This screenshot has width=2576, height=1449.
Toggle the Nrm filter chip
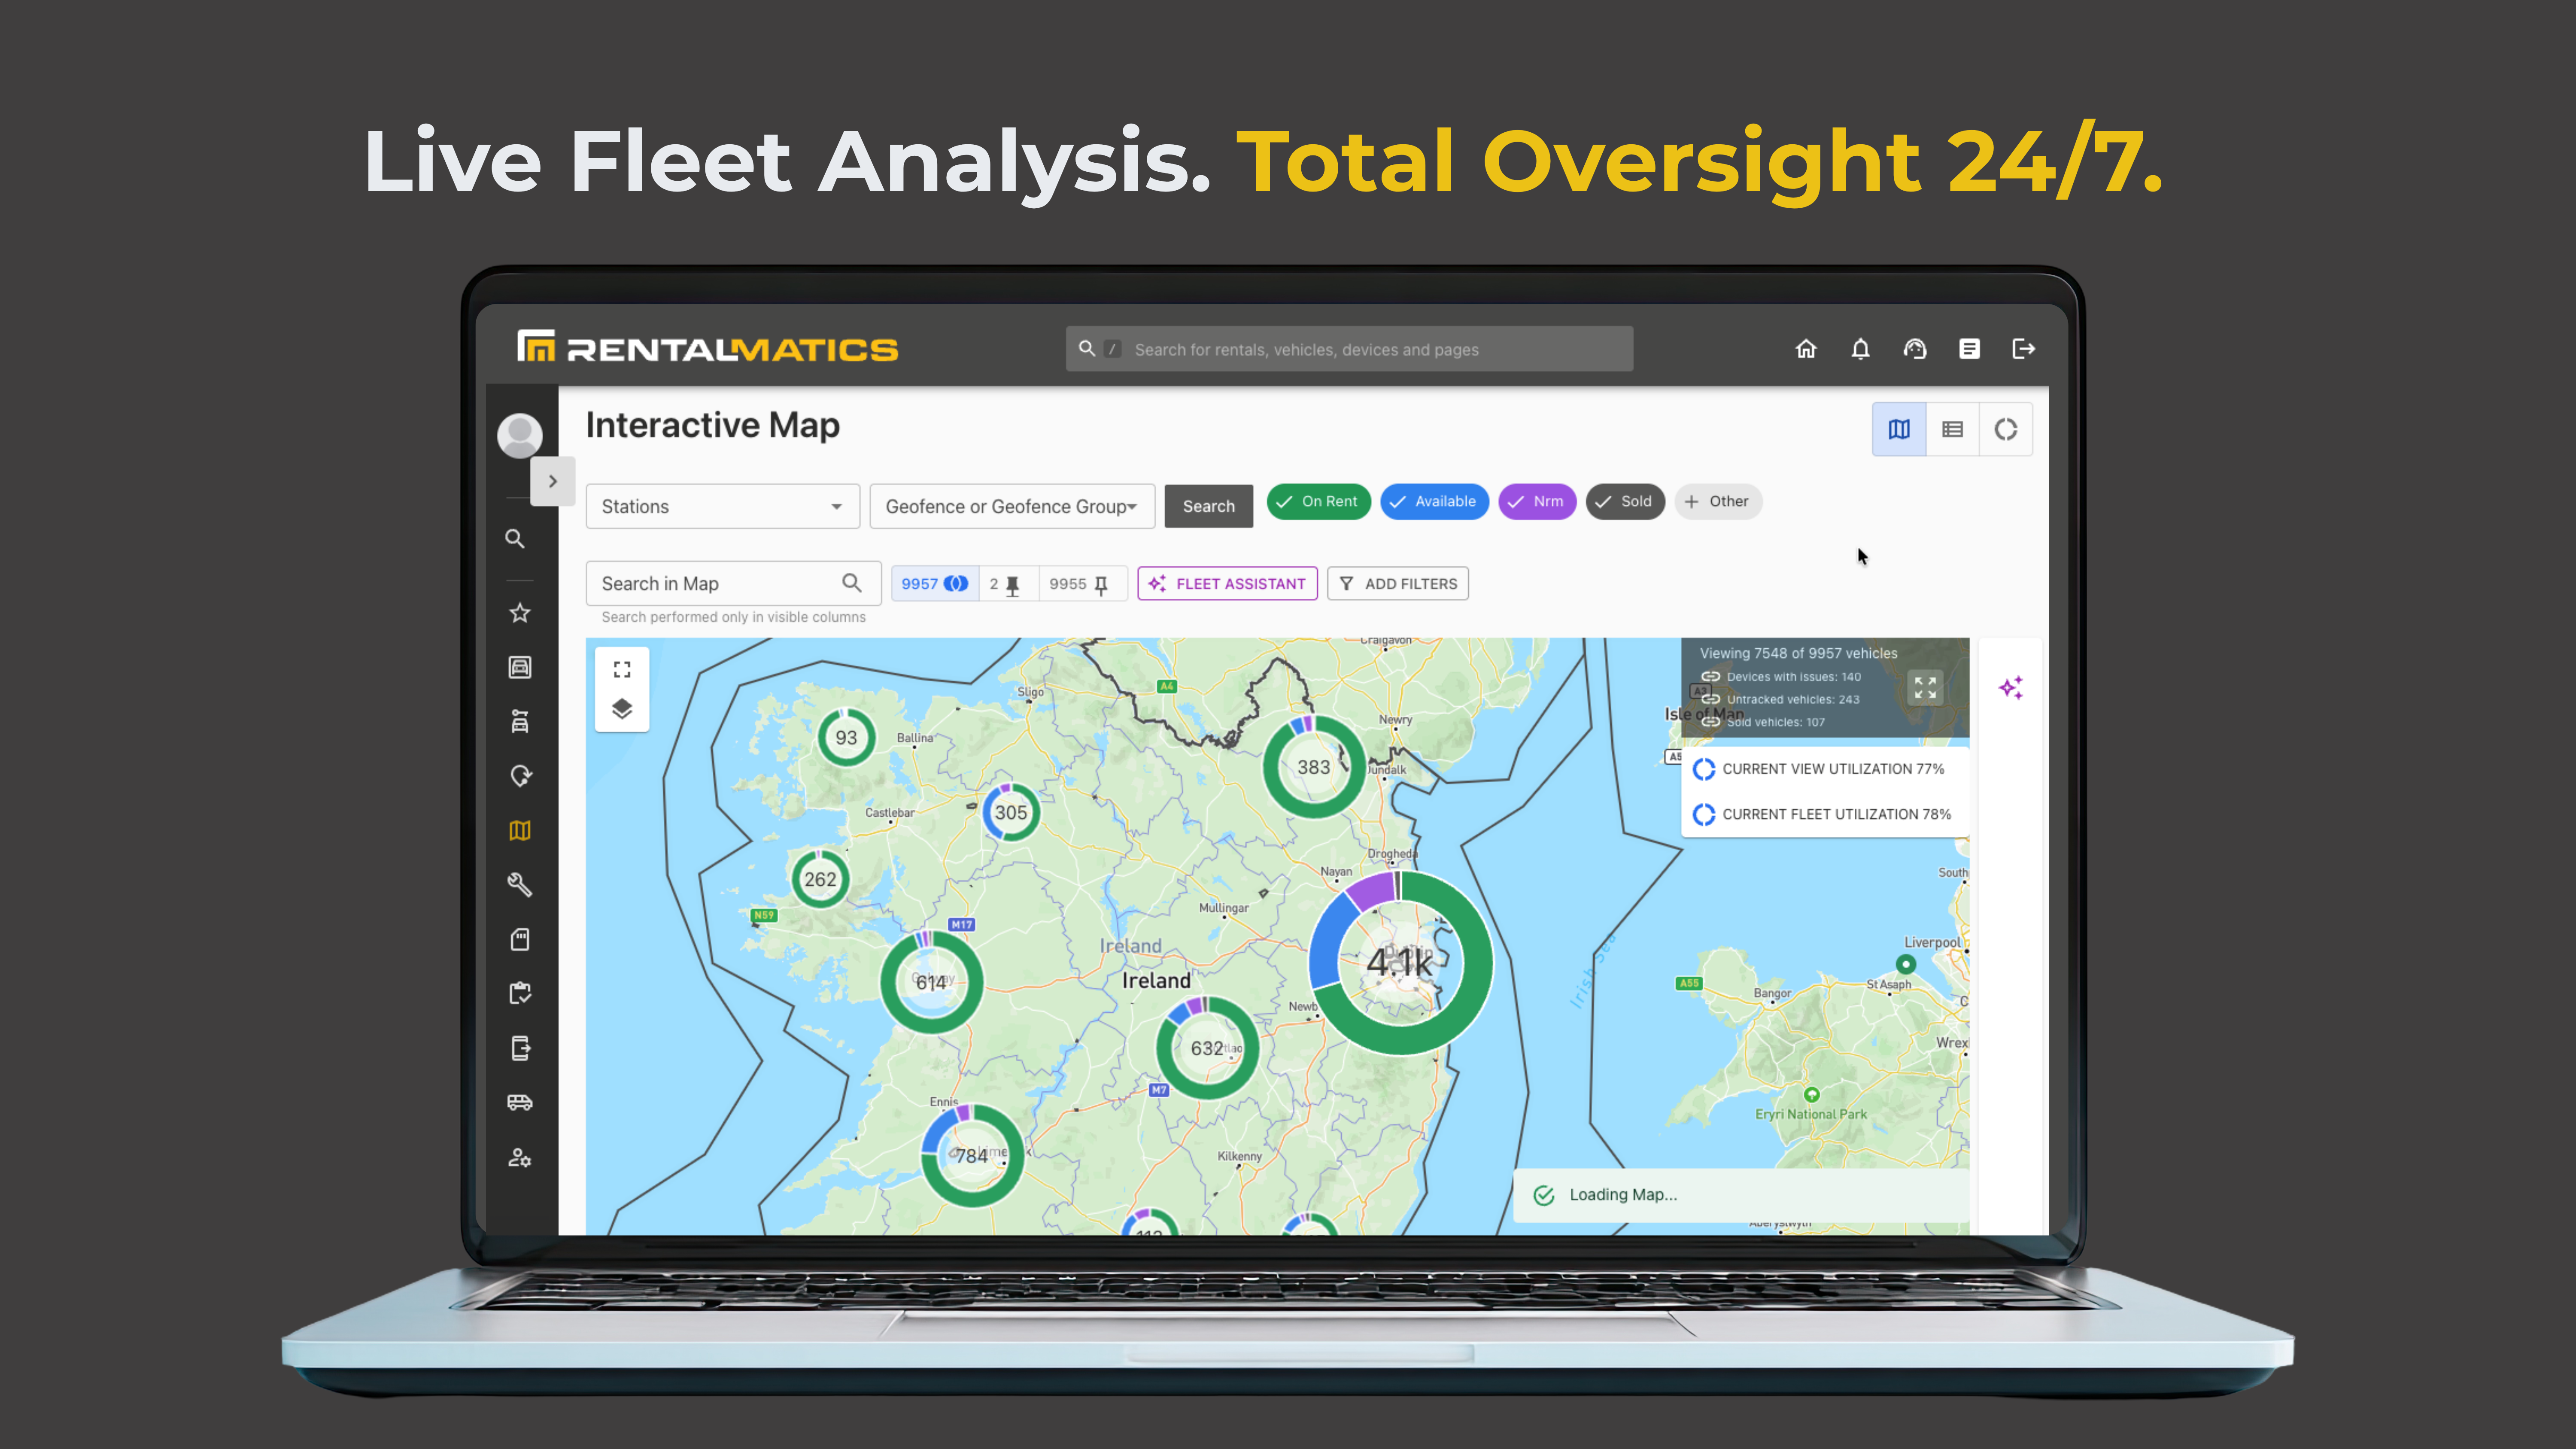(1537, 501)
